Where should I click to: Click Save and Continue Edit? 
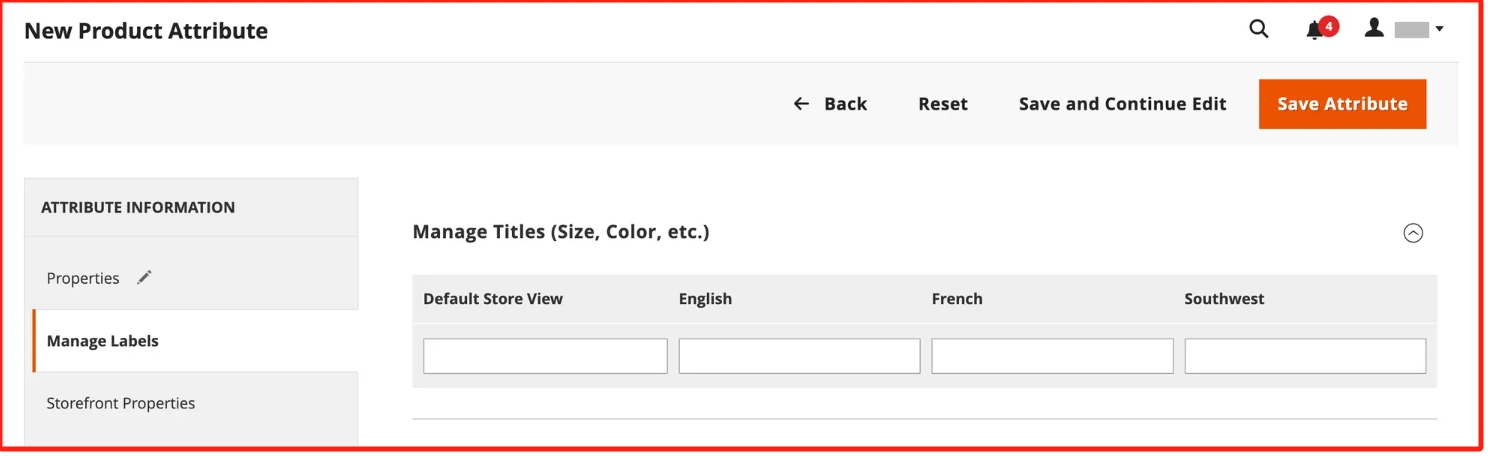point(1122,104)
